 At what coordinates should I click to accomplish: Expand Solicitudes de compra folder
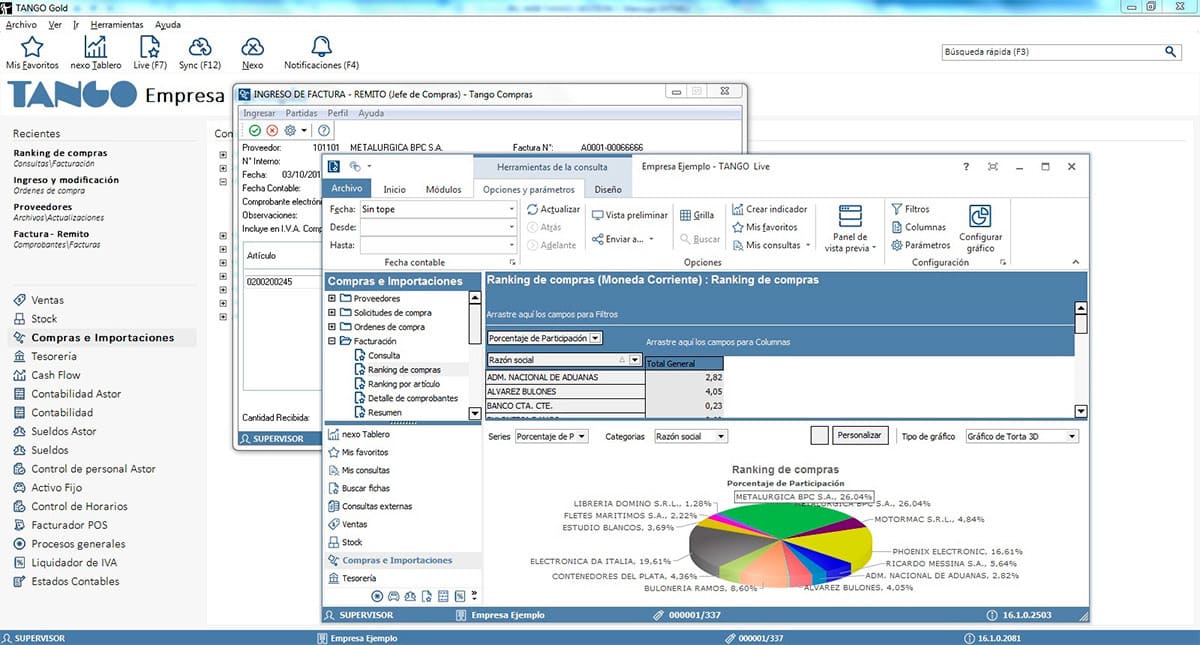(332, 312)
